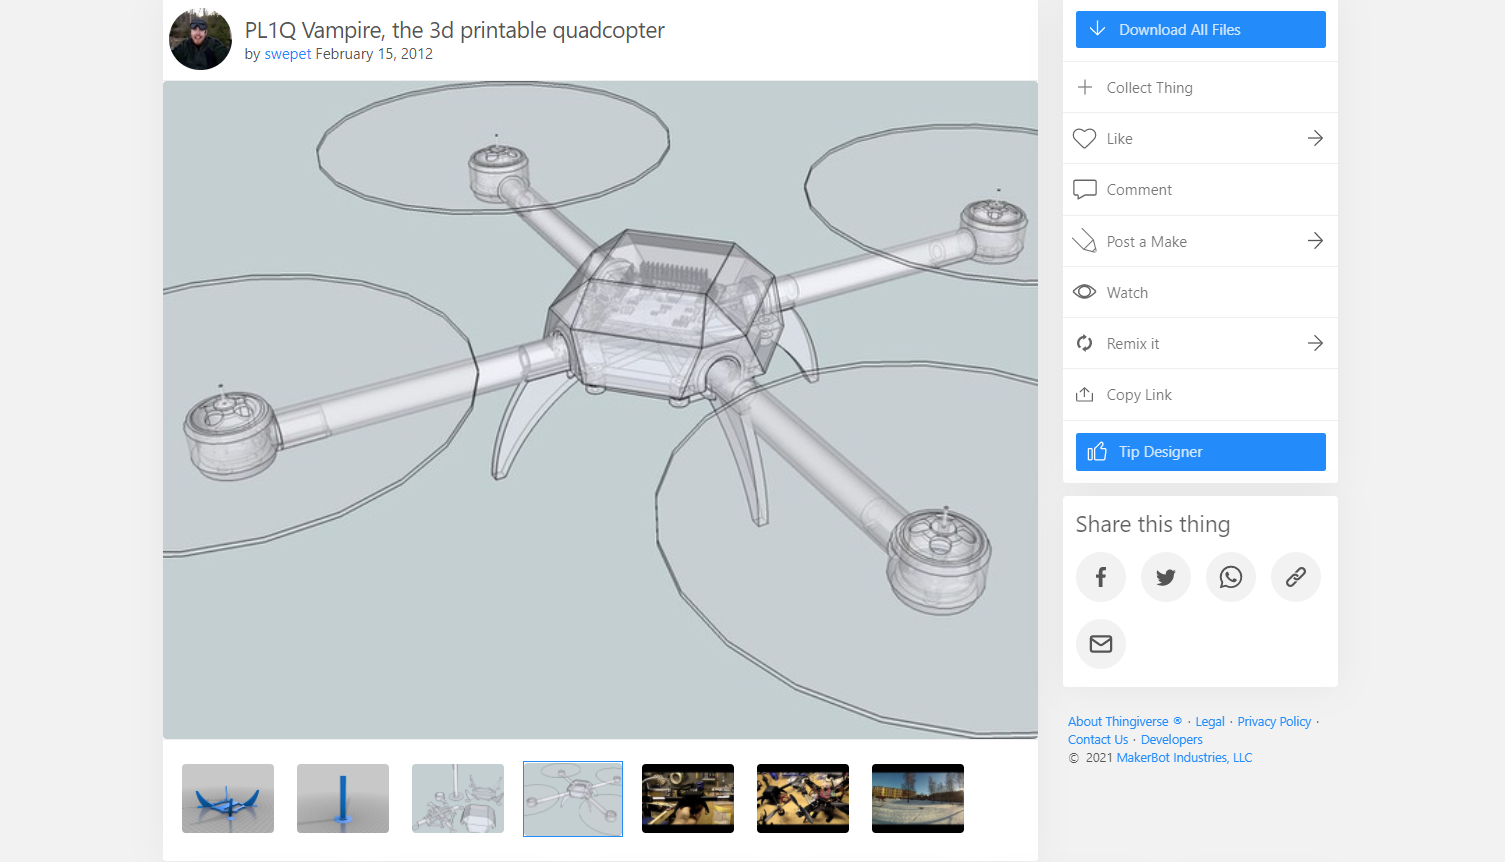Share via the Twitter icon

coord(1166,577)
